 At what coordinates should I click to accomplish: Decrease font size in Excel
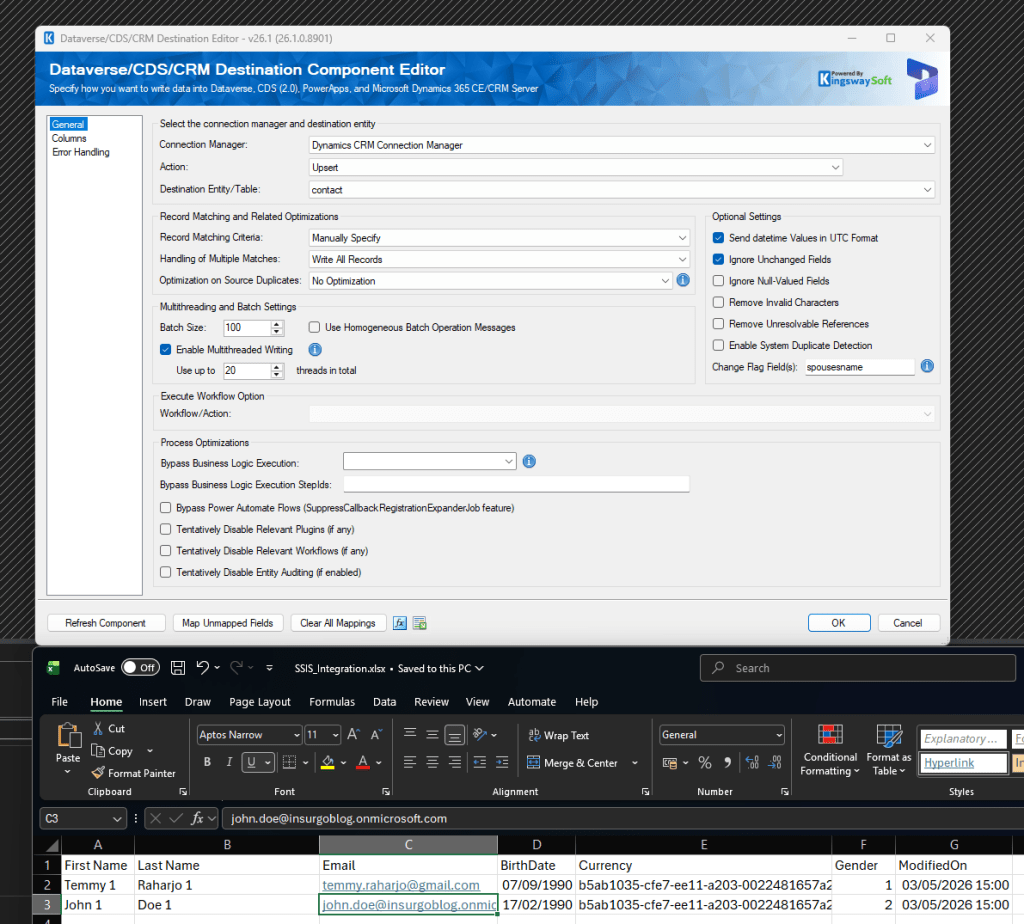pyautogui.click(x=376, y=735)
